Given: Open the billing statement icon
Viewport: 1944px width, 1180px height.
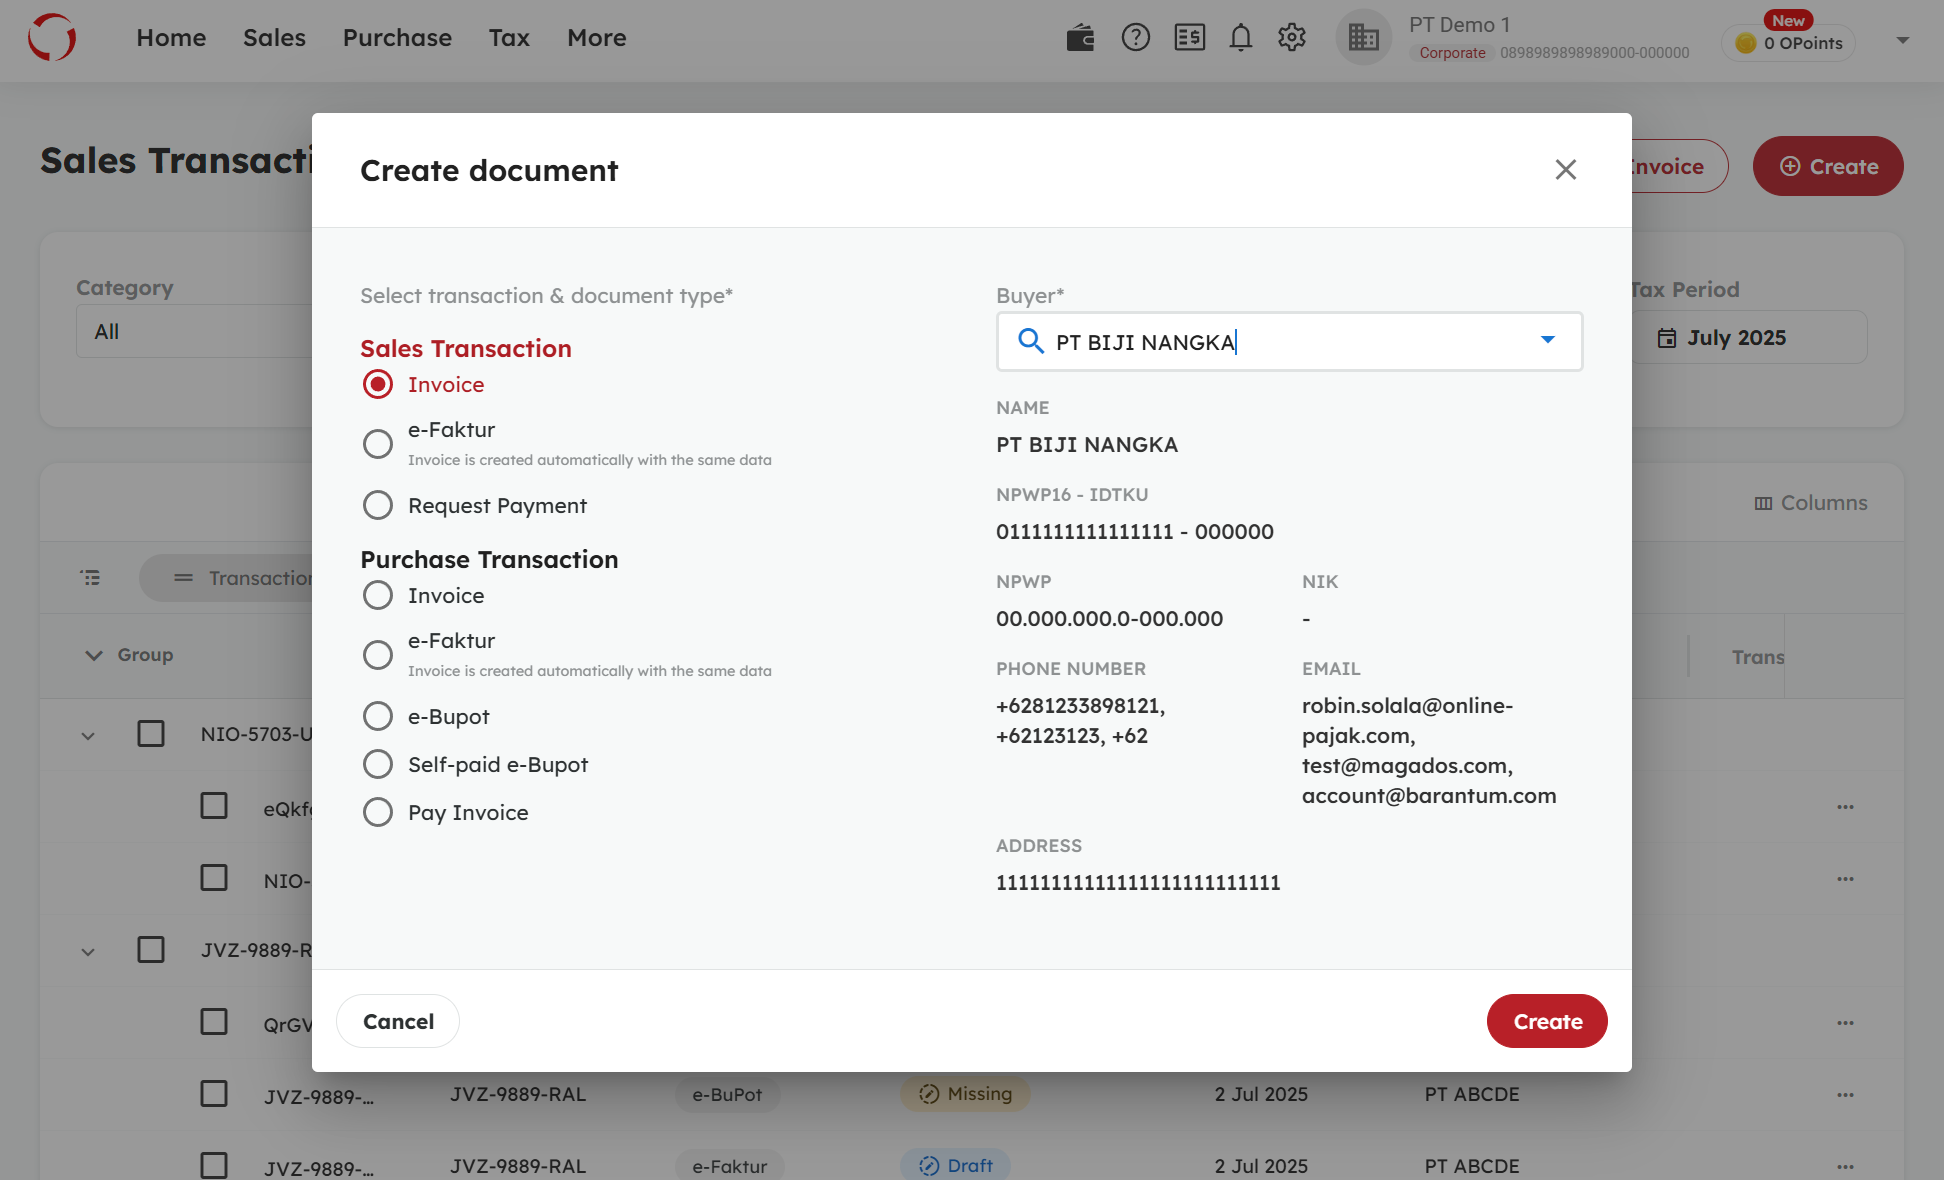Looking at the screenshot, I should point(1189,38).
